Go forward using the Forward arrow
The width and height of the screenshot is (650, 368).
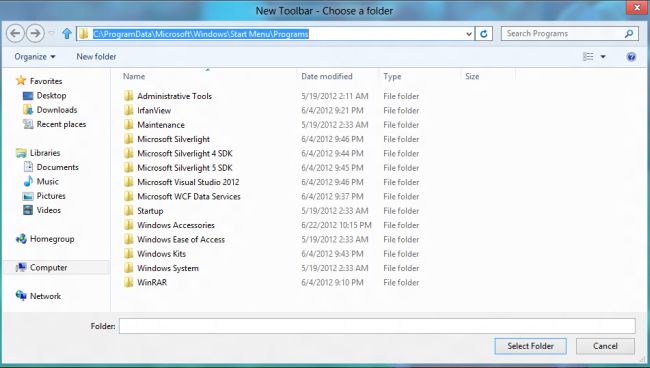tap(35, 33)
